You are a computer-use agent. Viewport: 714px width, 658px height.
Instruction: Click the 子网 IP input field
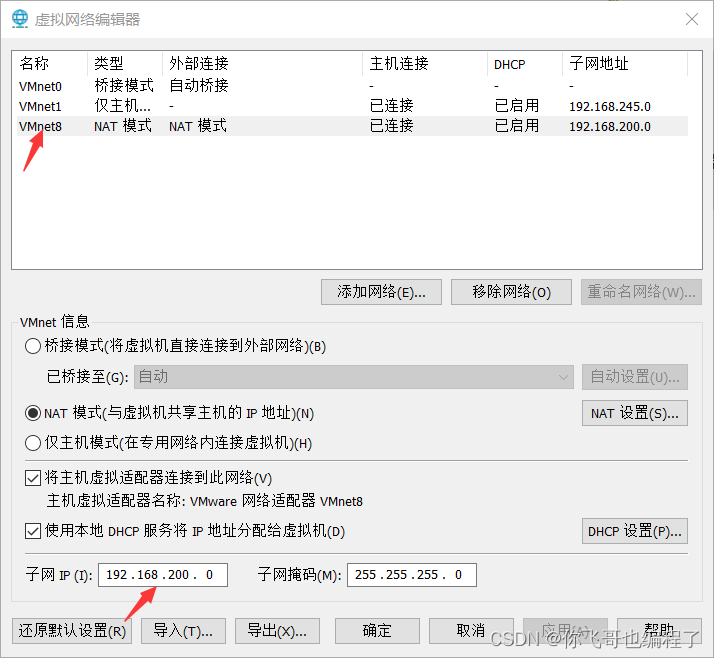click(163, 575)
